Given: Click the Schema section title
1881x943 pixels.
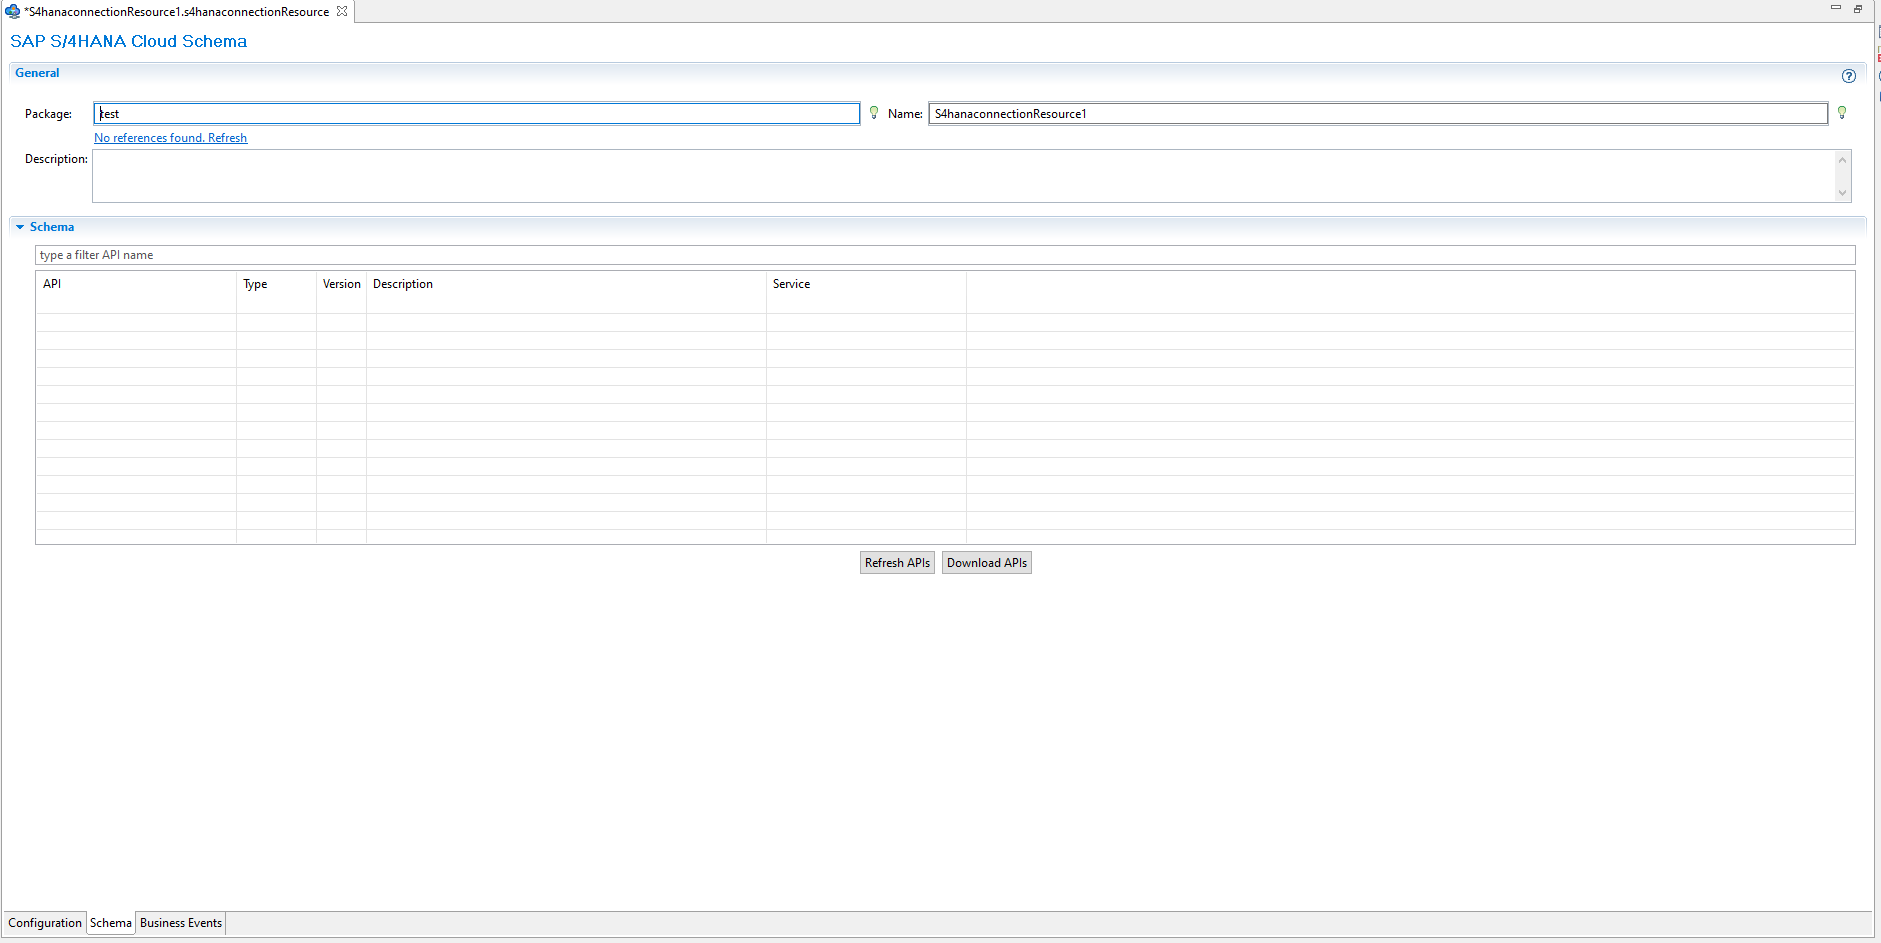Looking at the screenshot, I should [x=52, y=227].
